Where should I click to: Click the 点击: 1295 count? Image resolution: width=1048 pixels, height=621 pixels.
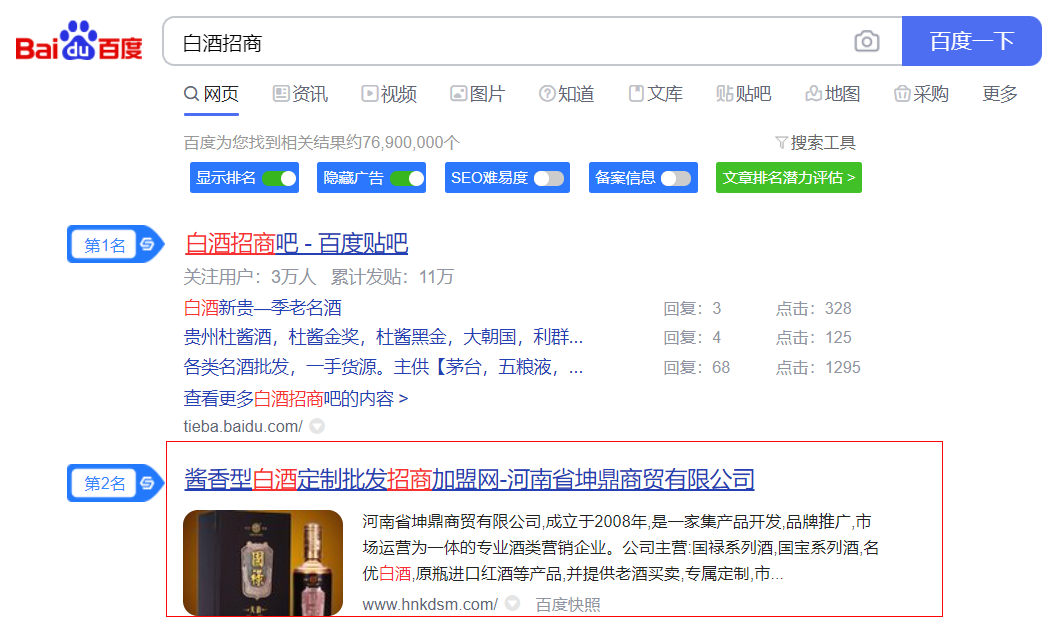click(818, 368)
